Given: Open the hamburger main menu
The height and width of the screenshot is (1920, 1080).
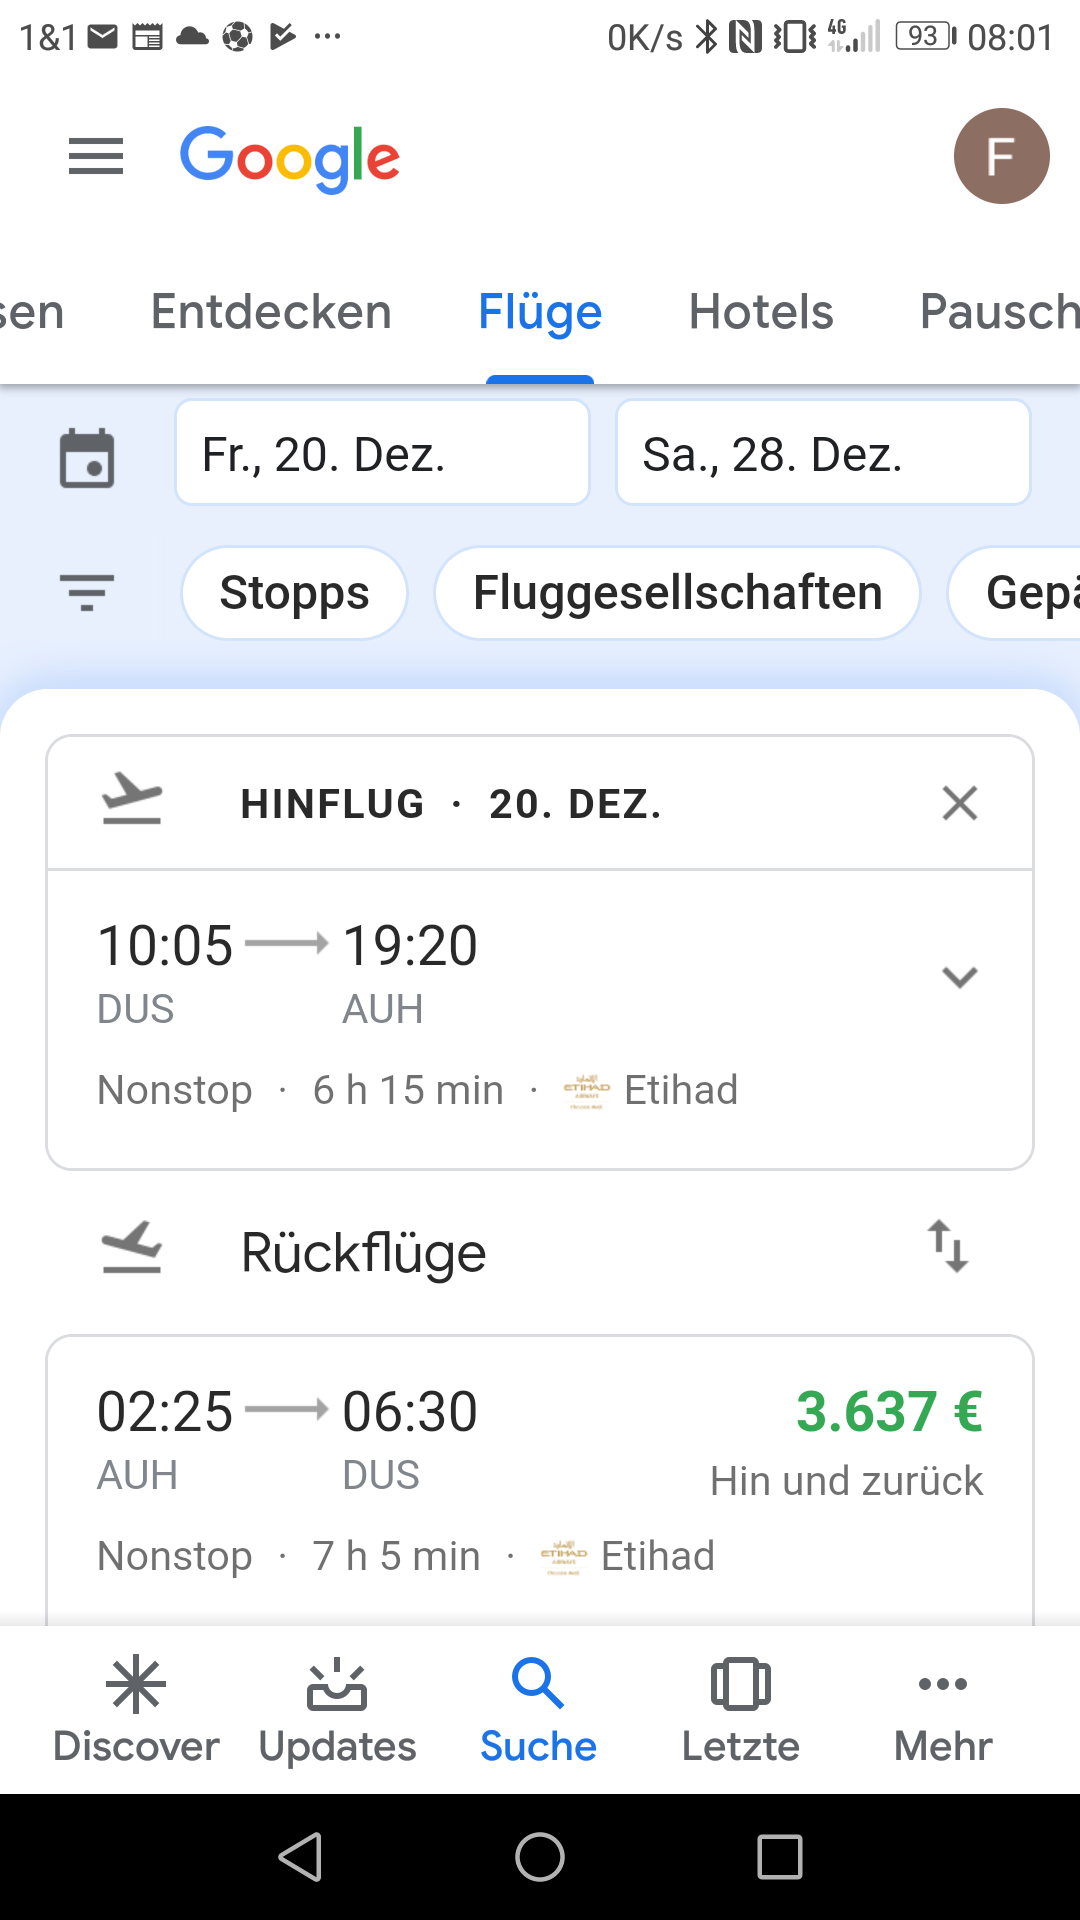Looking at the screenshot, I should pos(96,157).
